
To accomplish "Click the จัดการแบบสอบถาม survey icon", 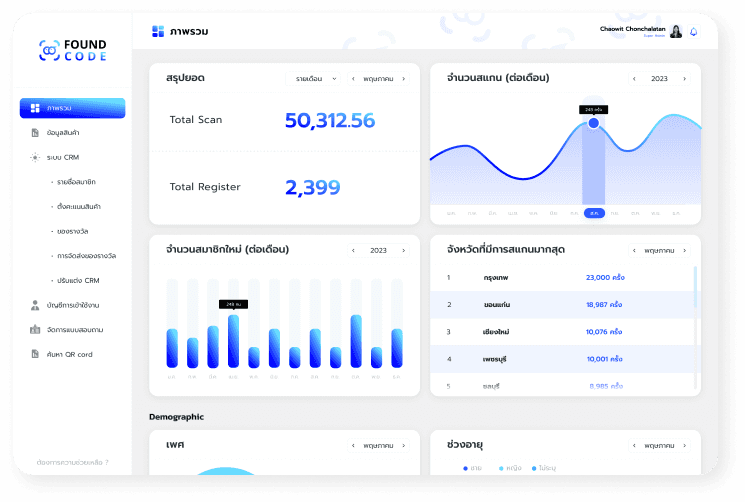I will tap(35, 330).
